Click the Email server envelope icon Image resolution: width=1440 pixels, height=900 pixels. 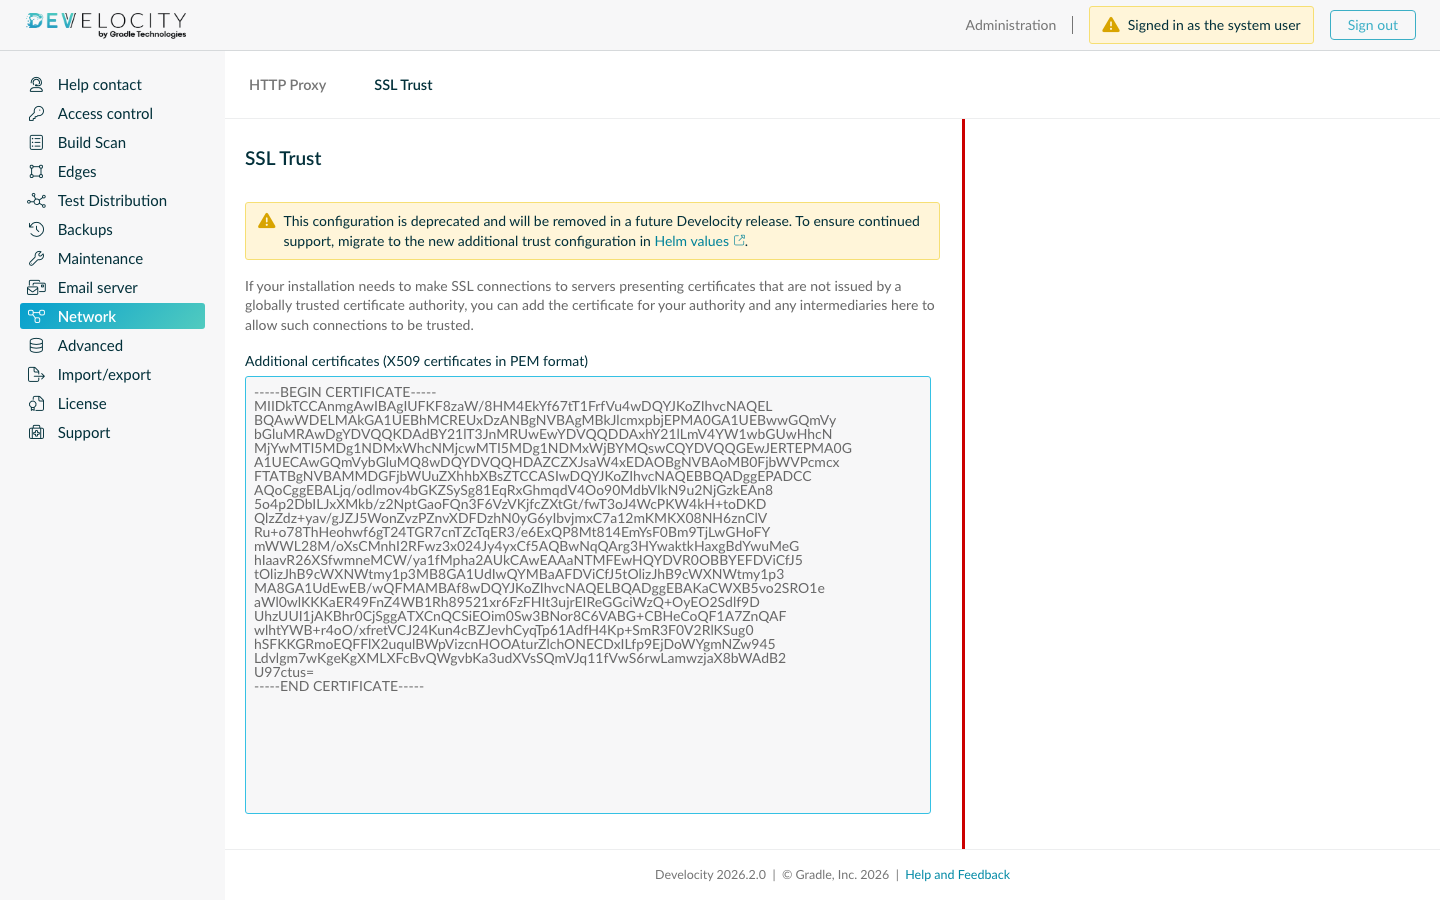[x=37, y=288]
